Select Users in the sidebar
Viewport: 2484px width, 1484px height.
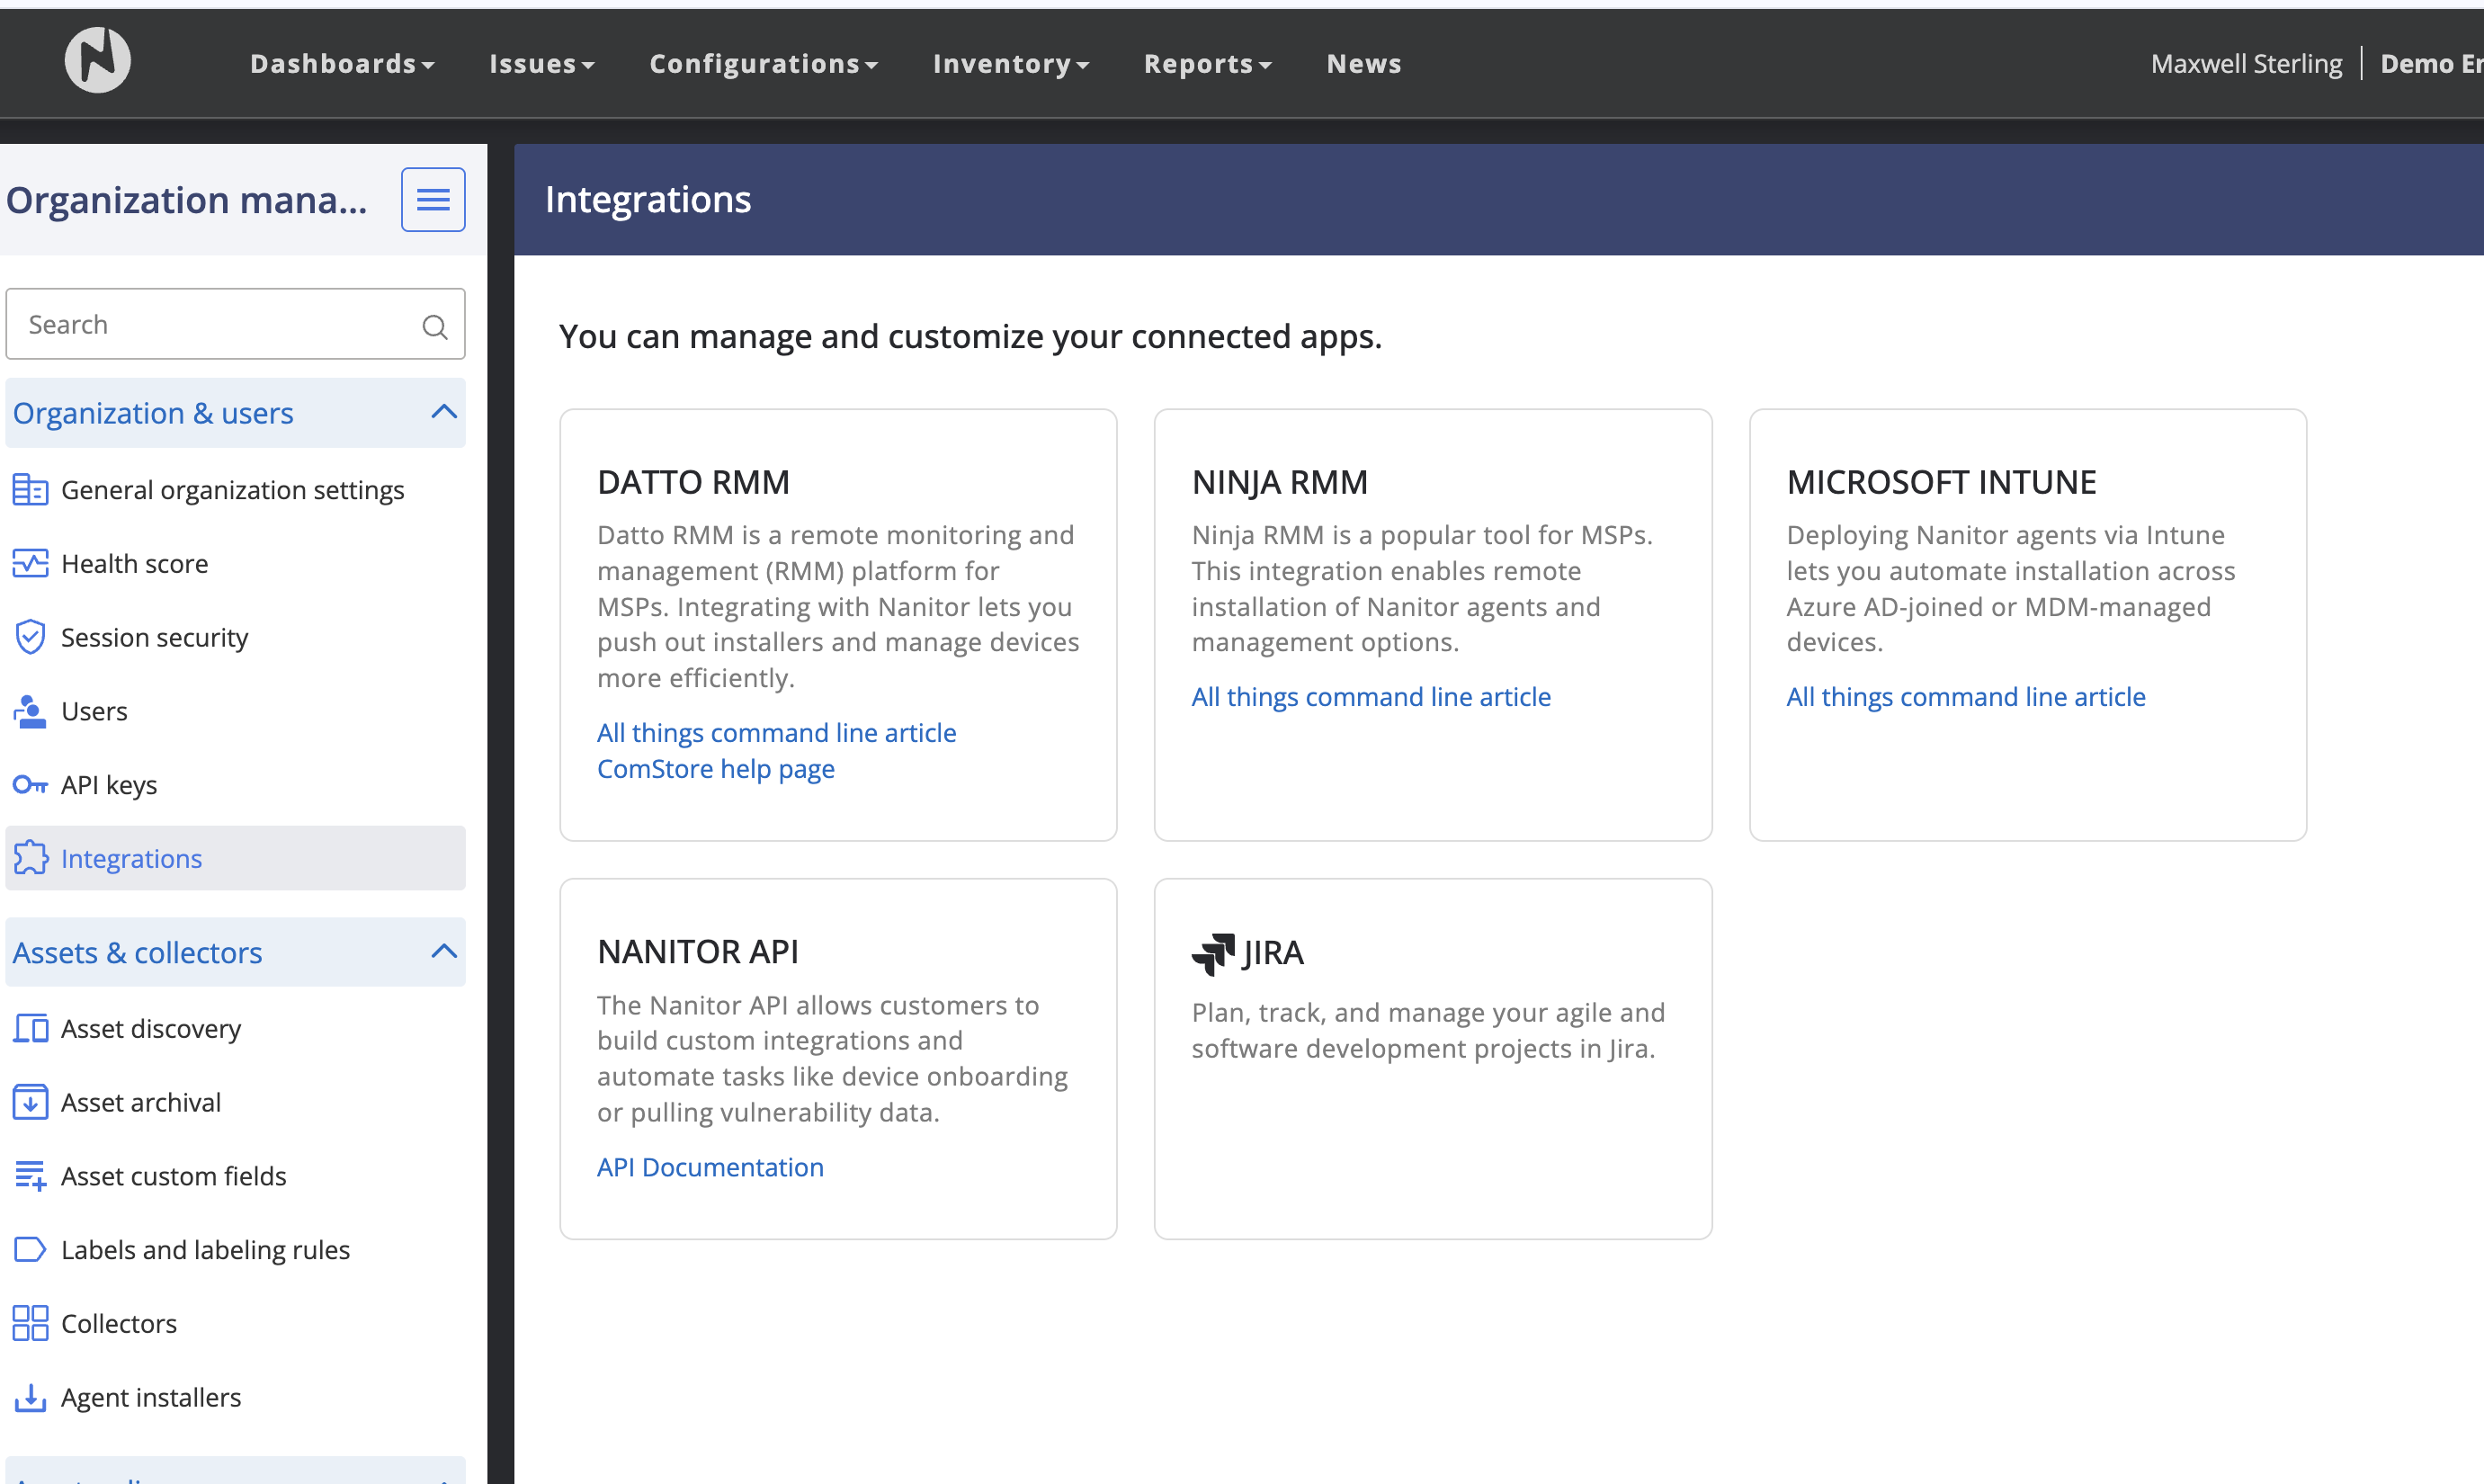pos(94,711)
